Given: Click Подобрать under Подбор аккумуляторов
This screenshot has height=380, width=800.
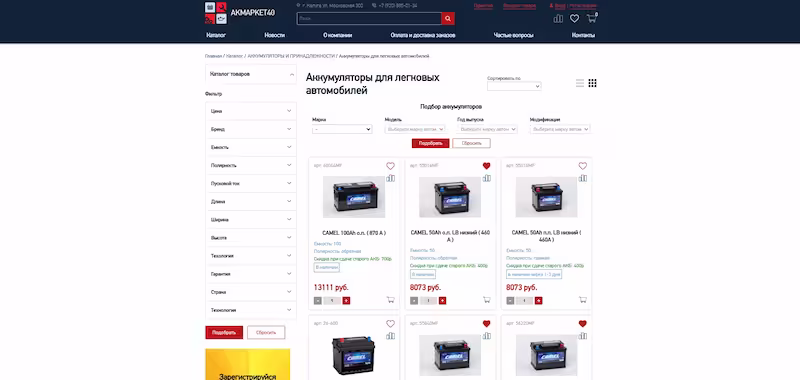Looking at the screenshot, I should pyautogui.click(x=431, y=143).
